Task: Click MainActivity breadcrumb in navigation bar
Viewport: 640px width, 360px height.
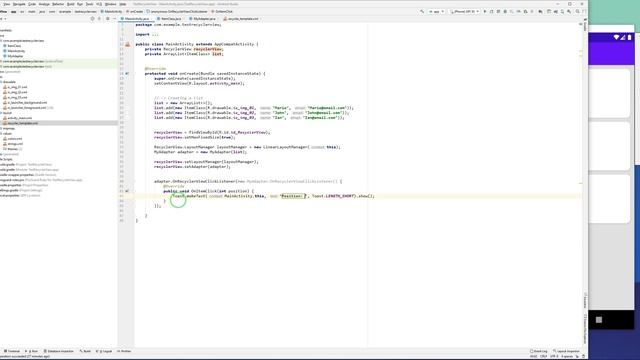Action: coord(111,11)
